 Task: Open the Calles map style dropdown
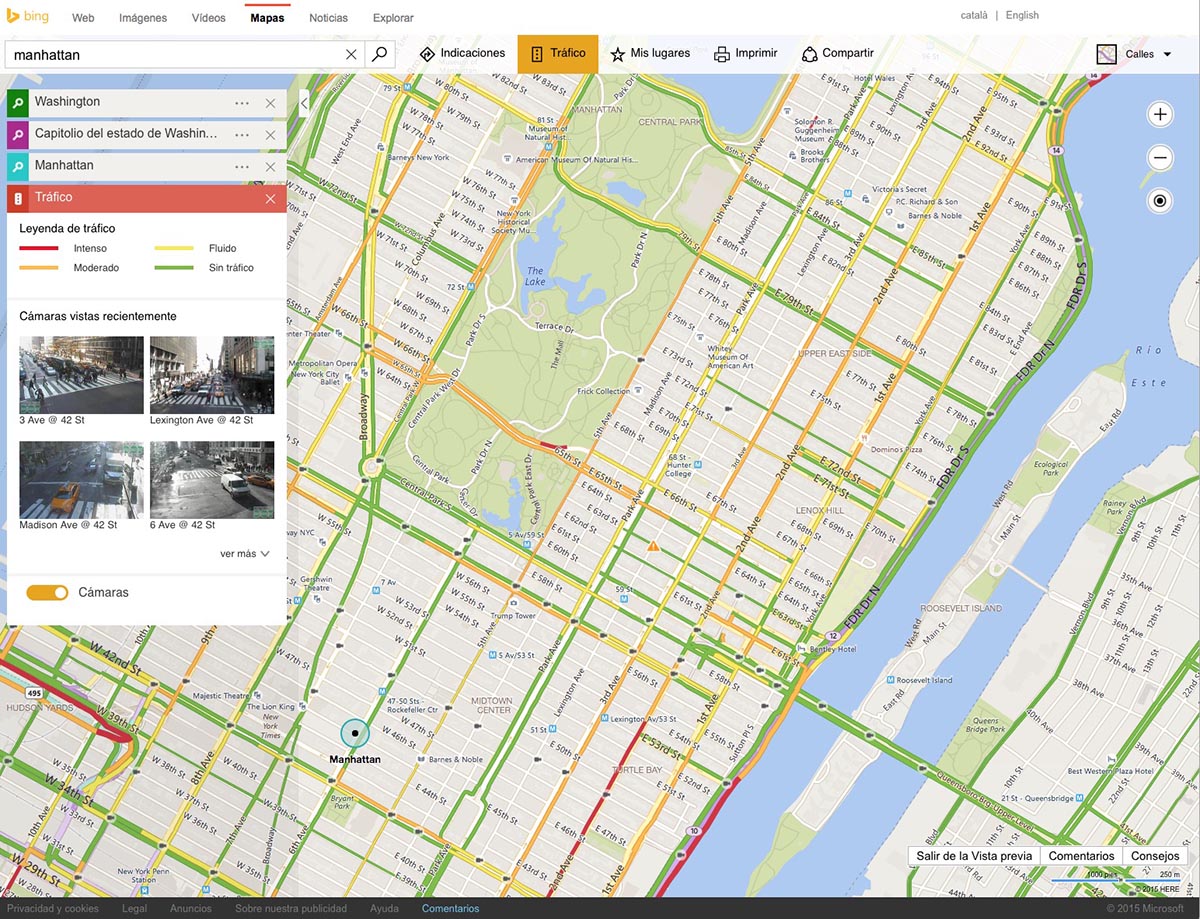pyautogui.click(x=1135, y=54)
